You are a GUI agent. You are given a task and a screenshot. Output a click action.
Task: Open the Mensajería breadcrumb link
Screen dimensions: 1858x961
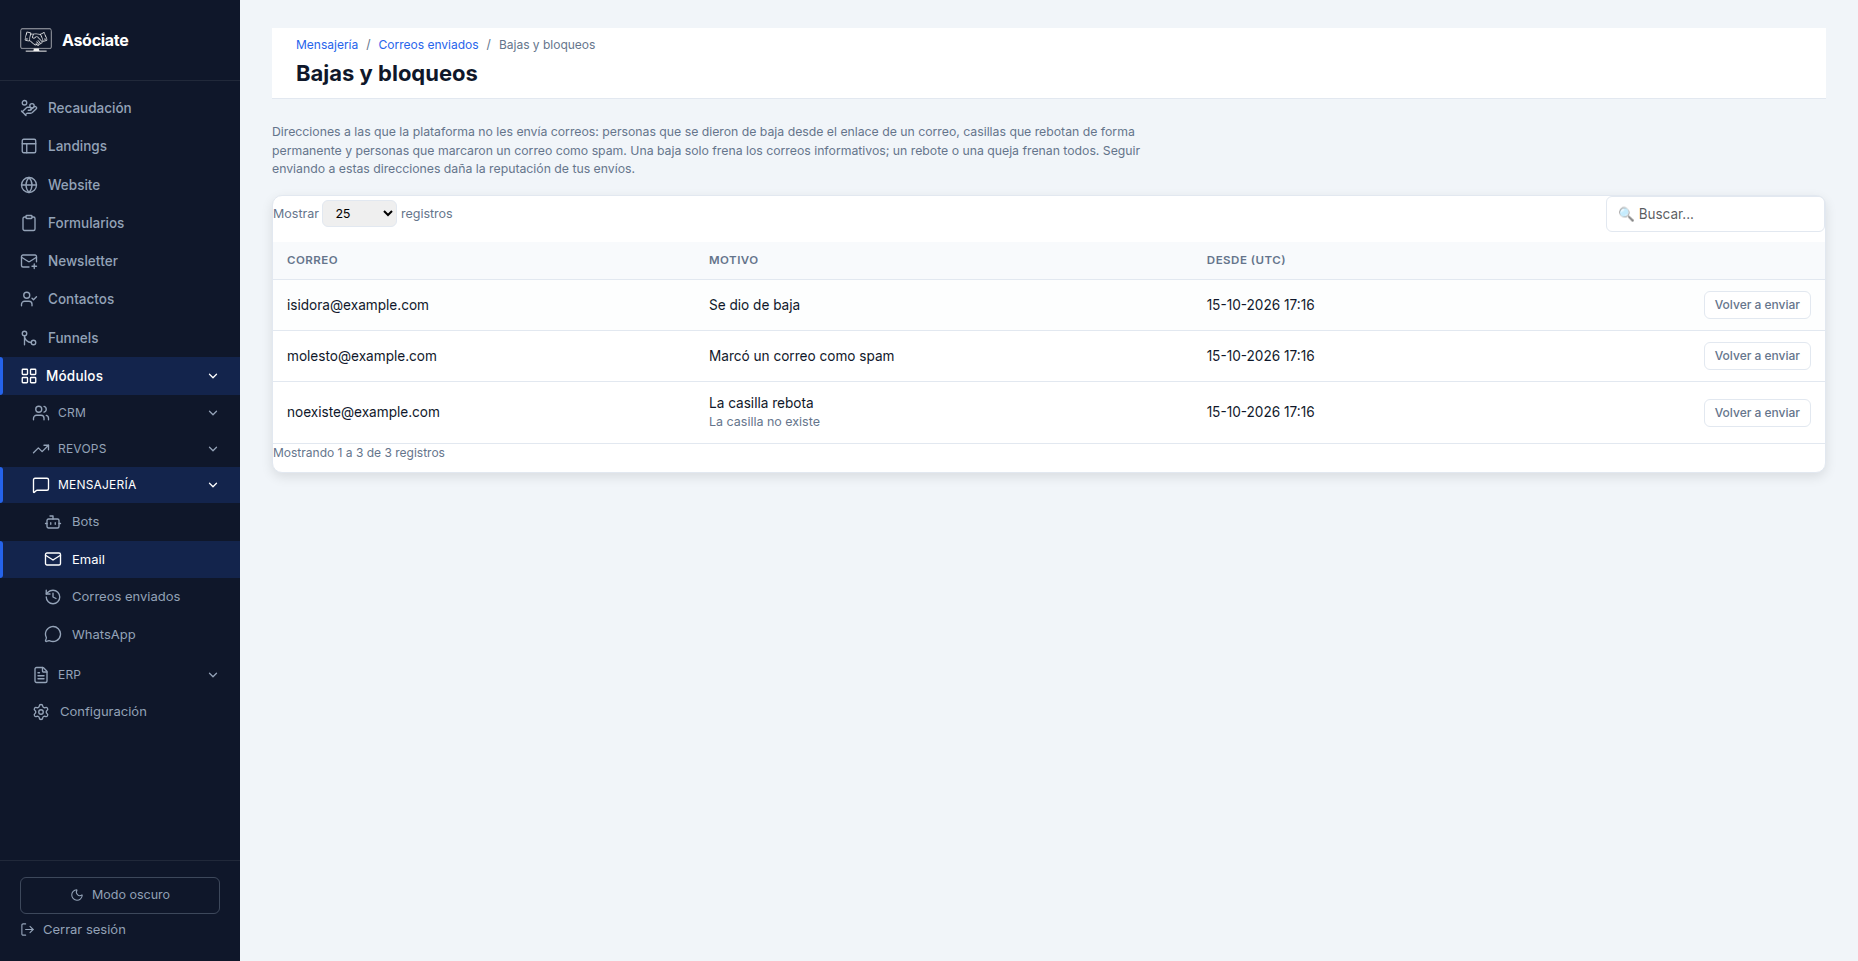[327, 45]
